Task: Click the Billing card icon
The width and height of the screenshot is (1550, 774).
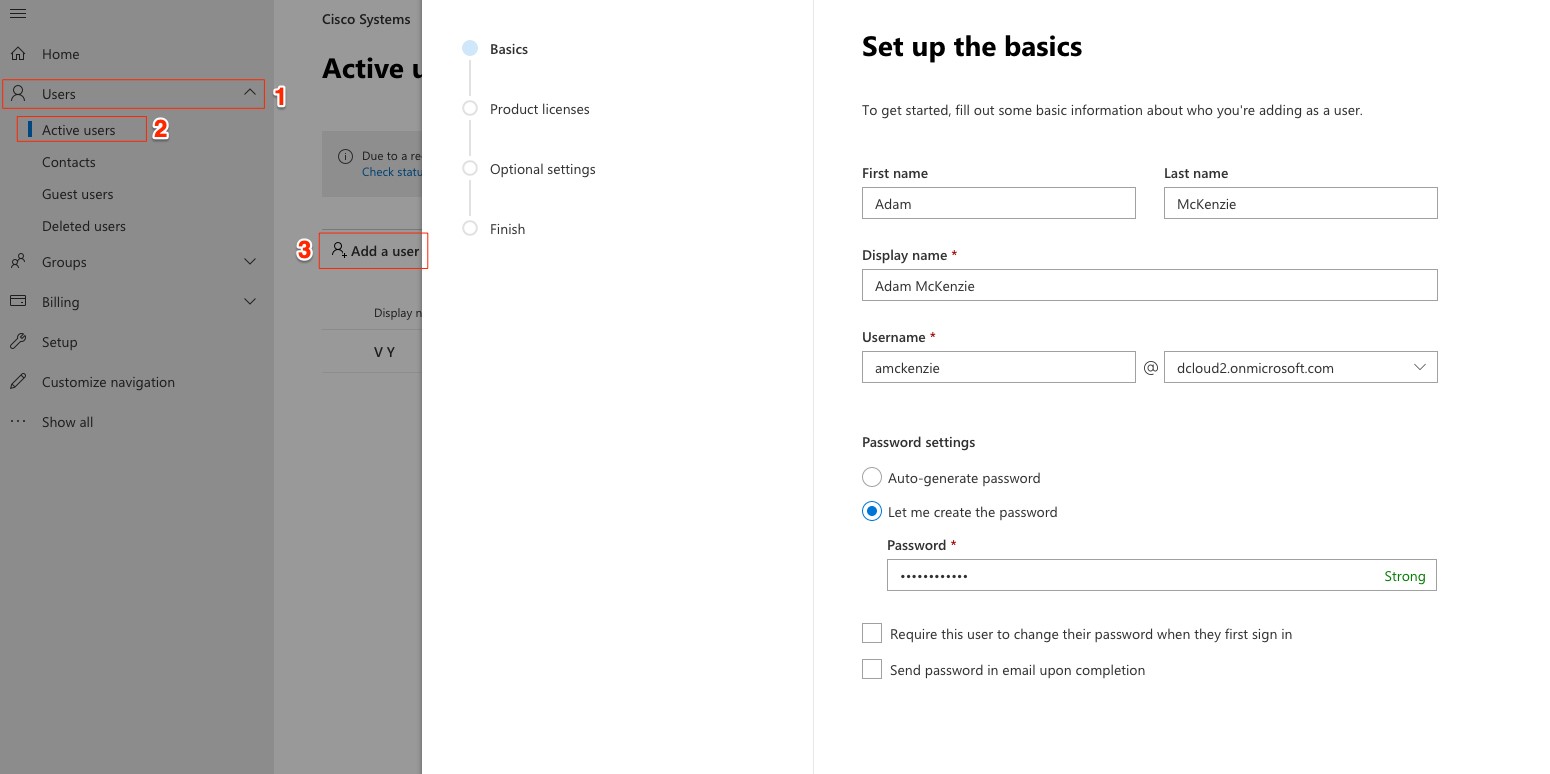Action: [x=18, y=302]
